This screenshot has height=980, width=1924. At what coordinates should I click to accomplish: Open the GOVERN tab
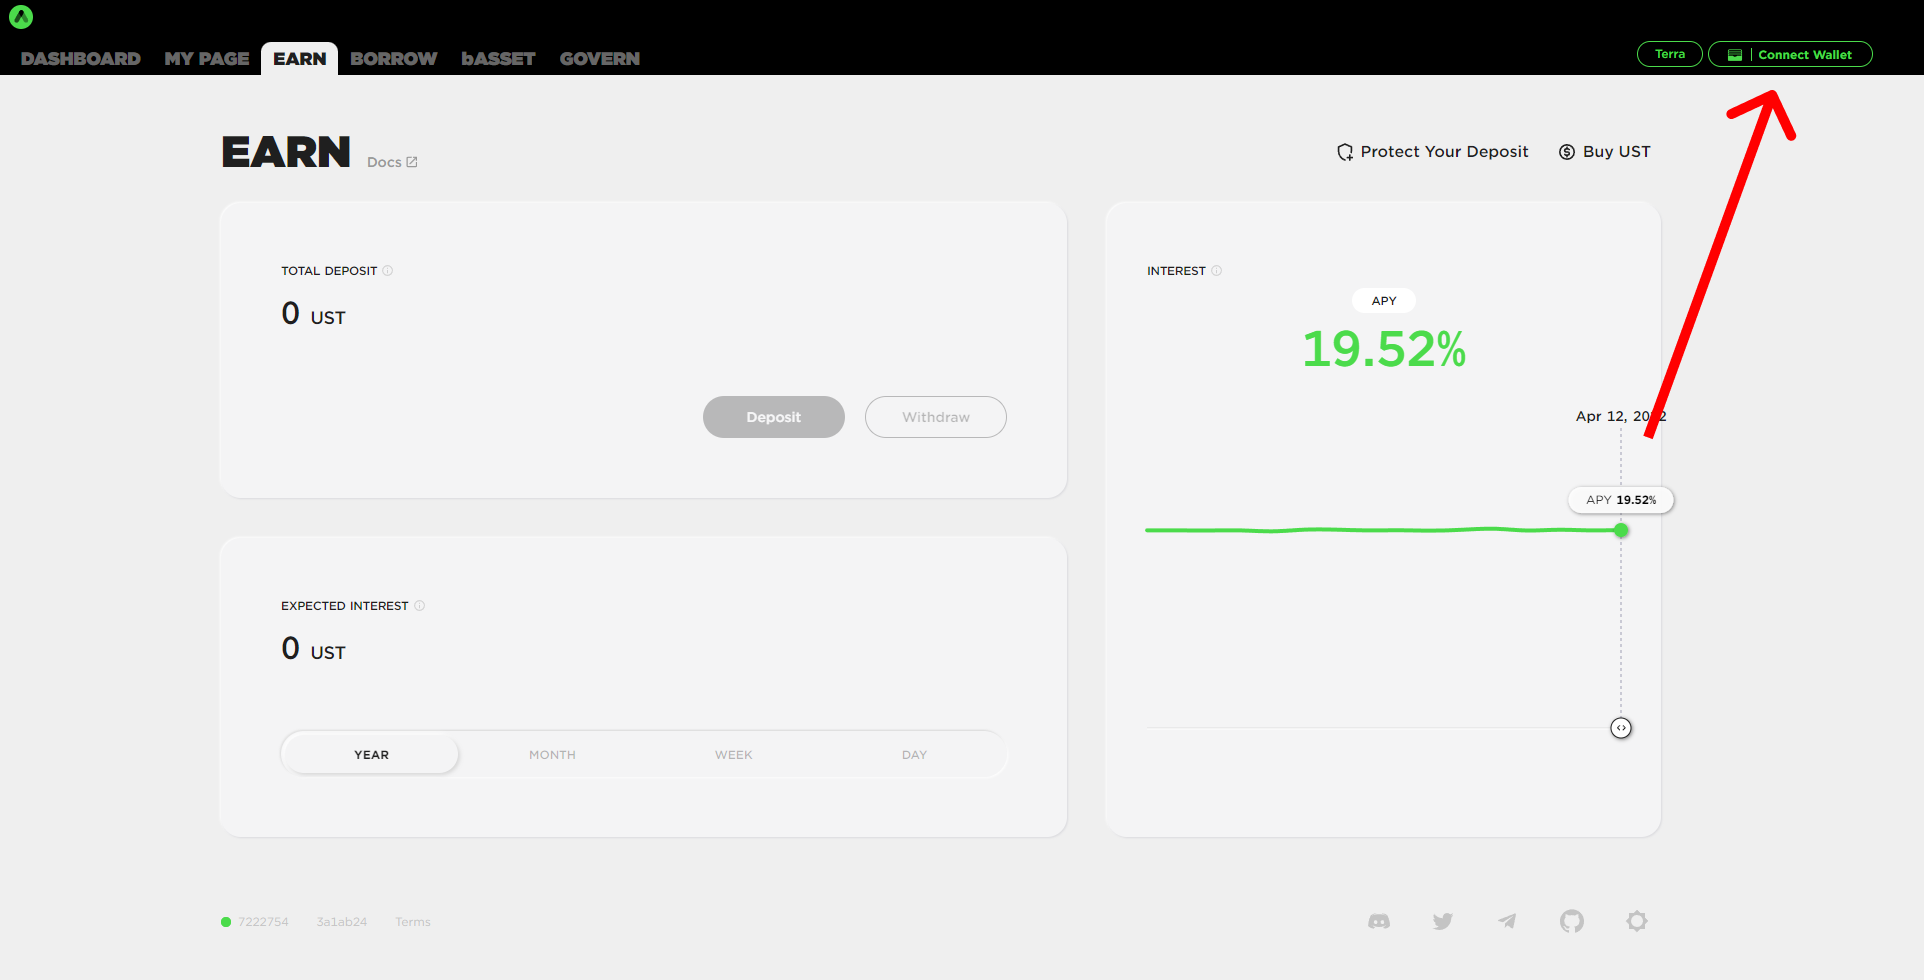pyautogui.click(x=600, y=59)
